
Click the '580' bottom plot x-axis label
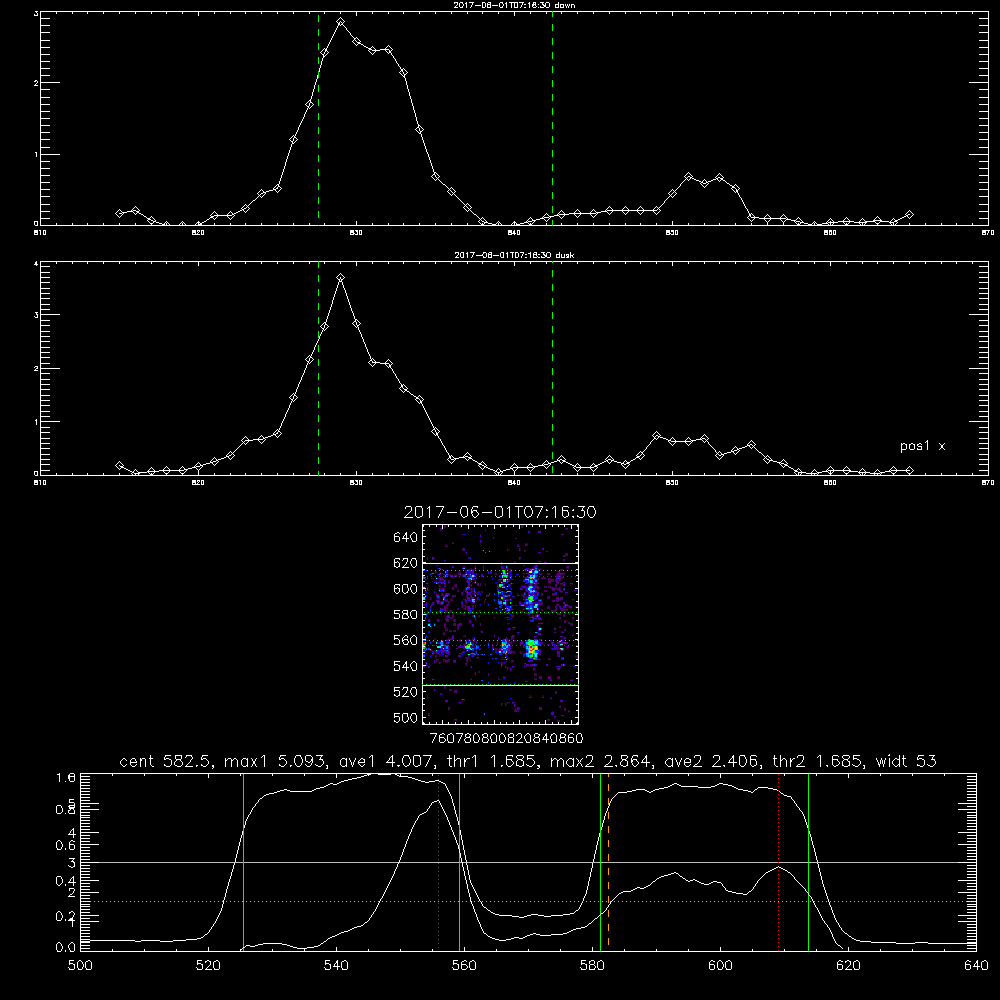[592, 966]
